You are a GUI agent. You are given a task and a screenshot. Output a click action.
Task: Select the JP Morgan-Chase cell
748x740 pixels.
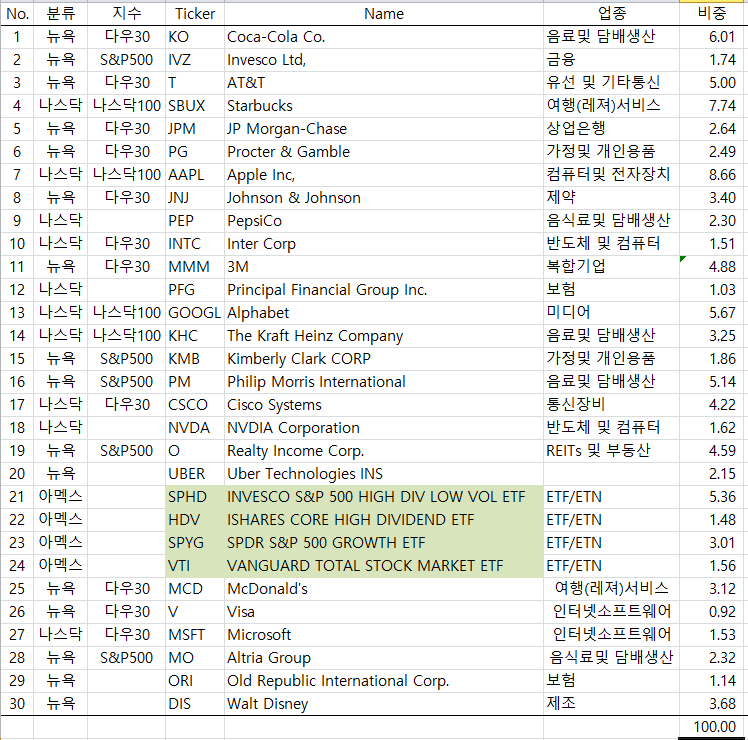384,129
